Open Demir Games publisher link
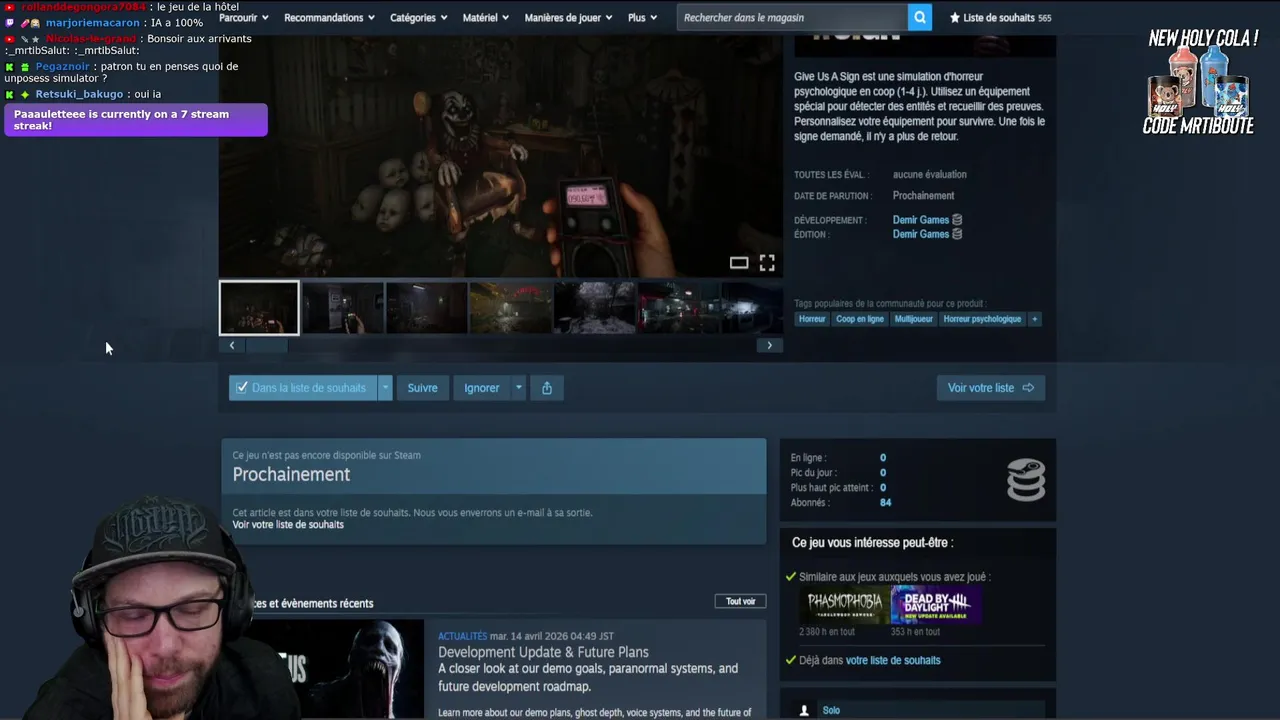The width and height of the screenshot is (1280, 720). click(921, 234)
